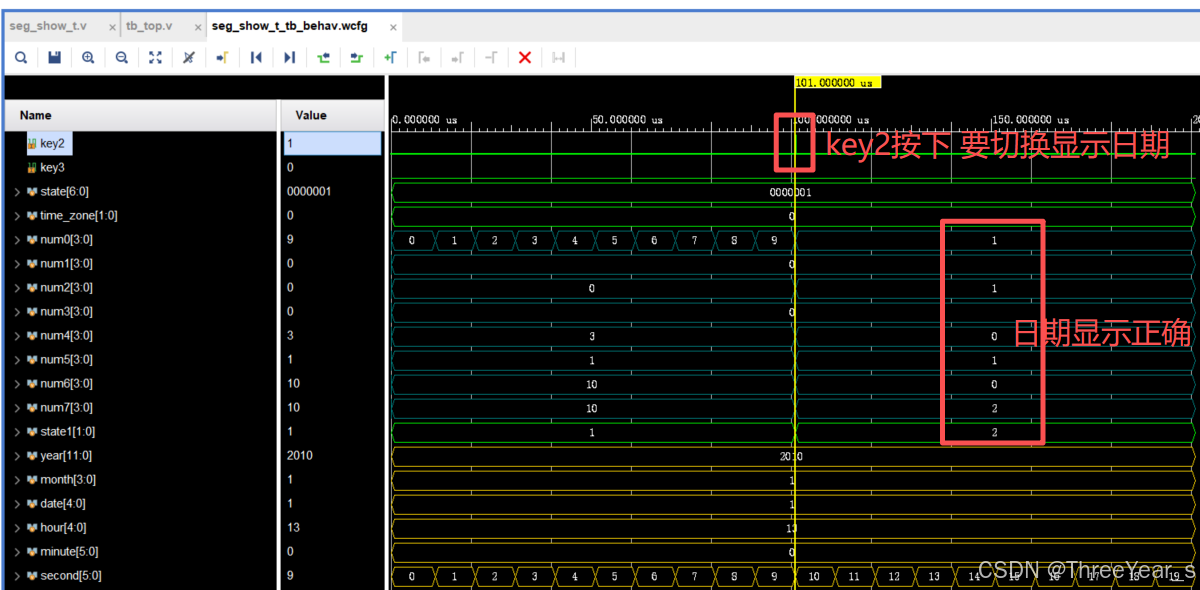
Task: Expand num4[3:0] bus bits
Action: tap(17, 335)
